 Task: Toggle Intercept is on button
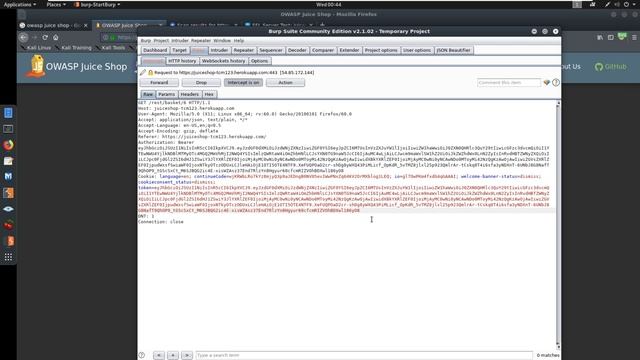pos(243,82)
